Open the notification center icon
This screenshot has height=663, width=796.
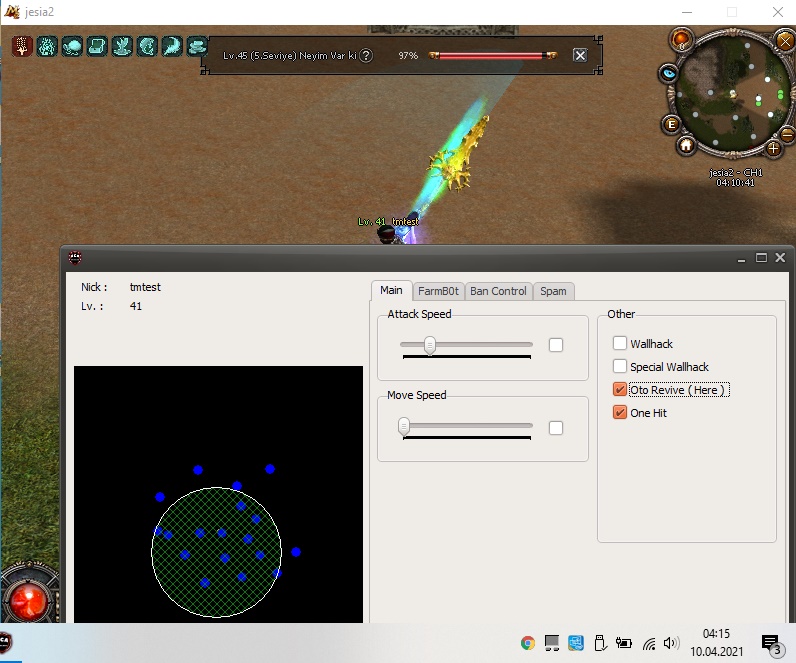point(772,644)
